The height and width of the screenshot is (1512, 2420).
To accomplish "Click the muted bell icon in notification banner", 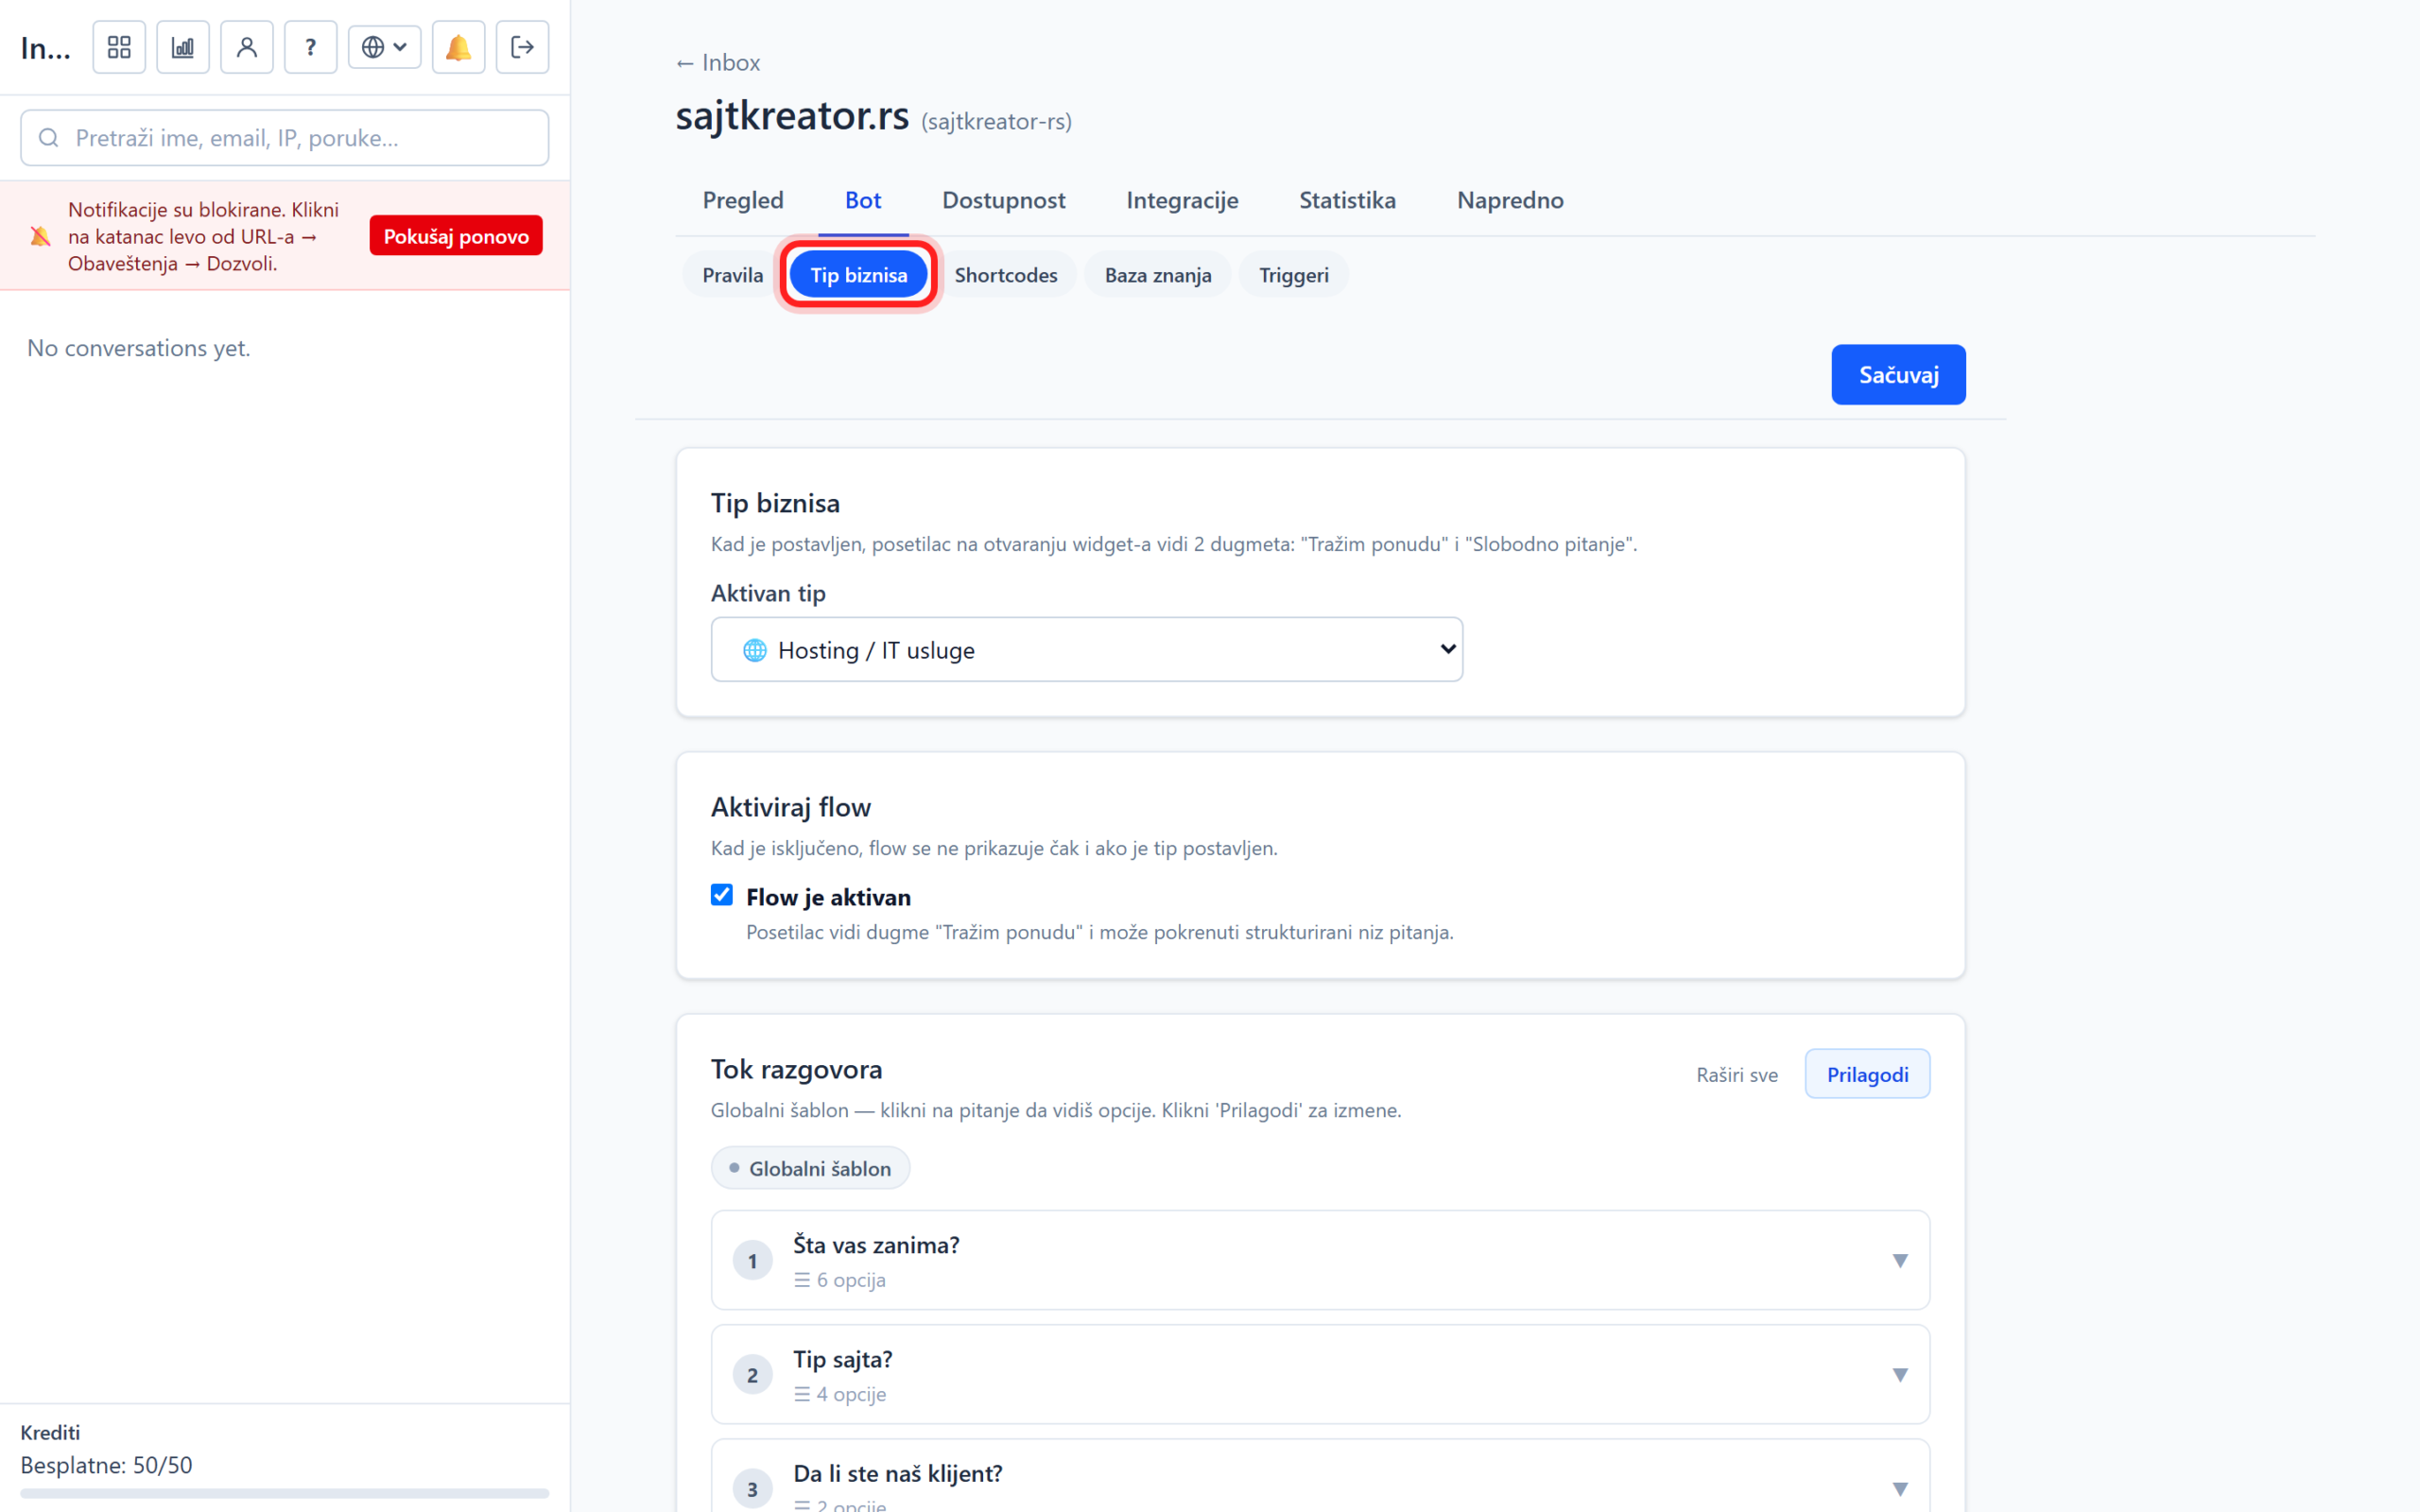I will [x=40, y=236].
